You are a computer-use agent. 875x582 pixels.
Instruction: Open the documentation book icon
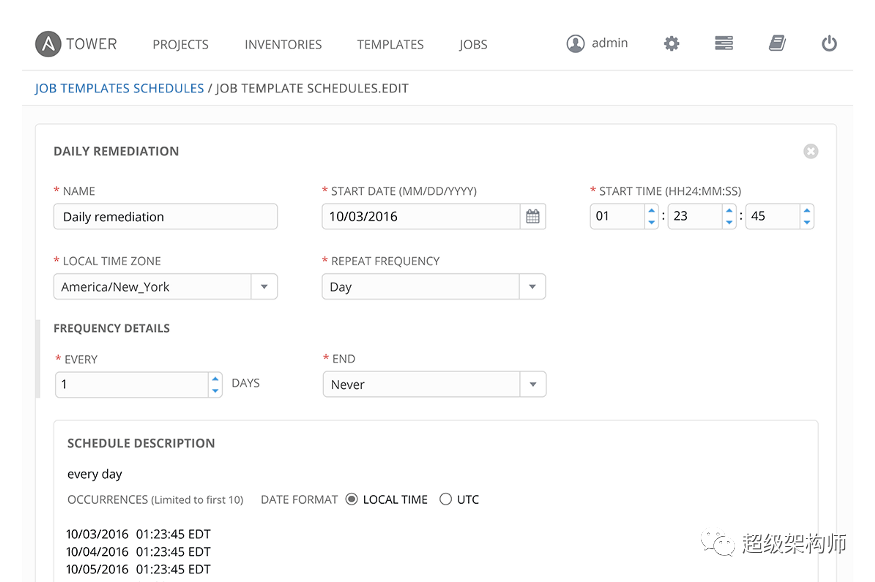777,43
